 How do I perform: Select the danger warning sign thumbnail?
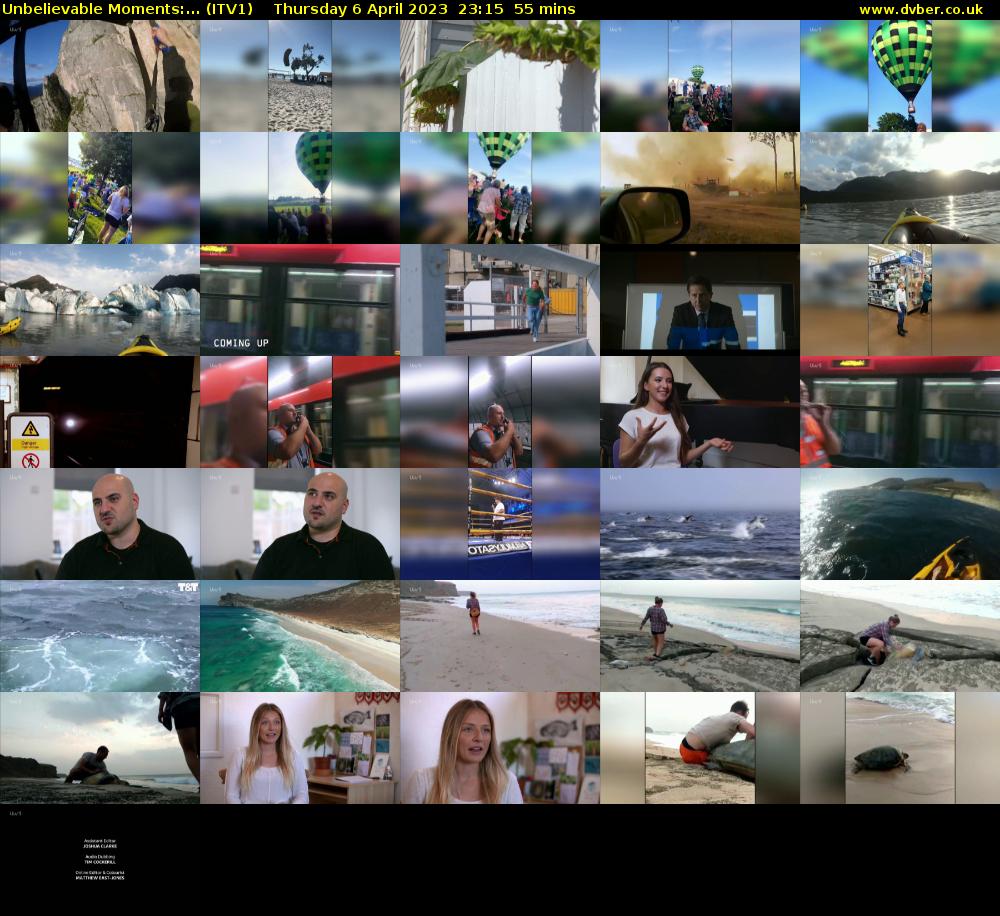click(100, 412)
